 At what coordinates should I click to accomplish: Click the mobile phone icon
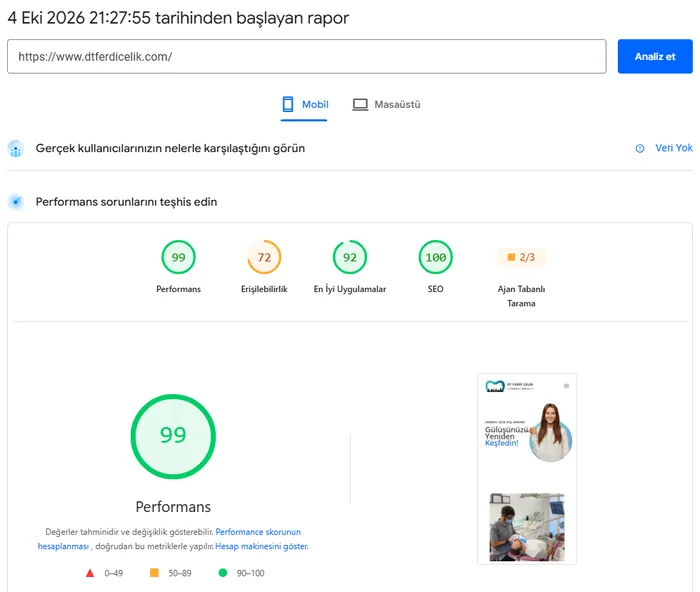288,104
